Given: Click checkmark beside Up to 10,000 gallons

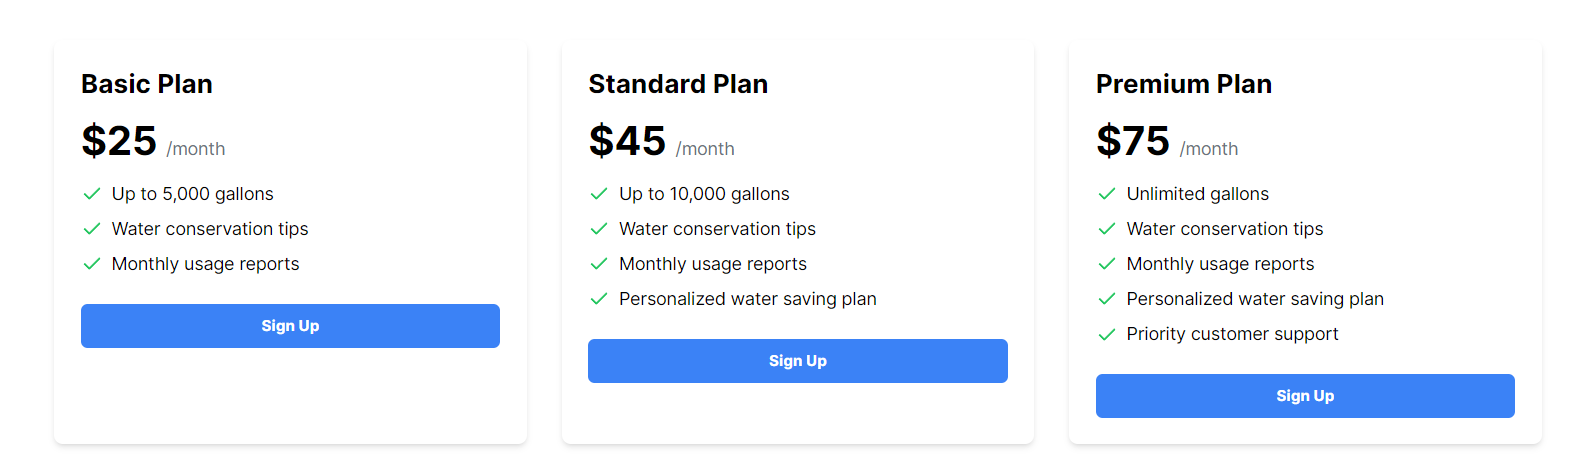Looking at the screenshot, I should click(599, 194).
